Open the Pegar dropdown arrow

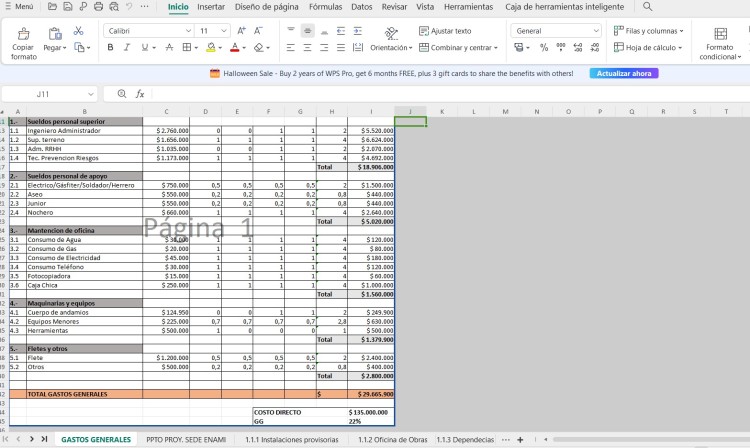(64, 48)
